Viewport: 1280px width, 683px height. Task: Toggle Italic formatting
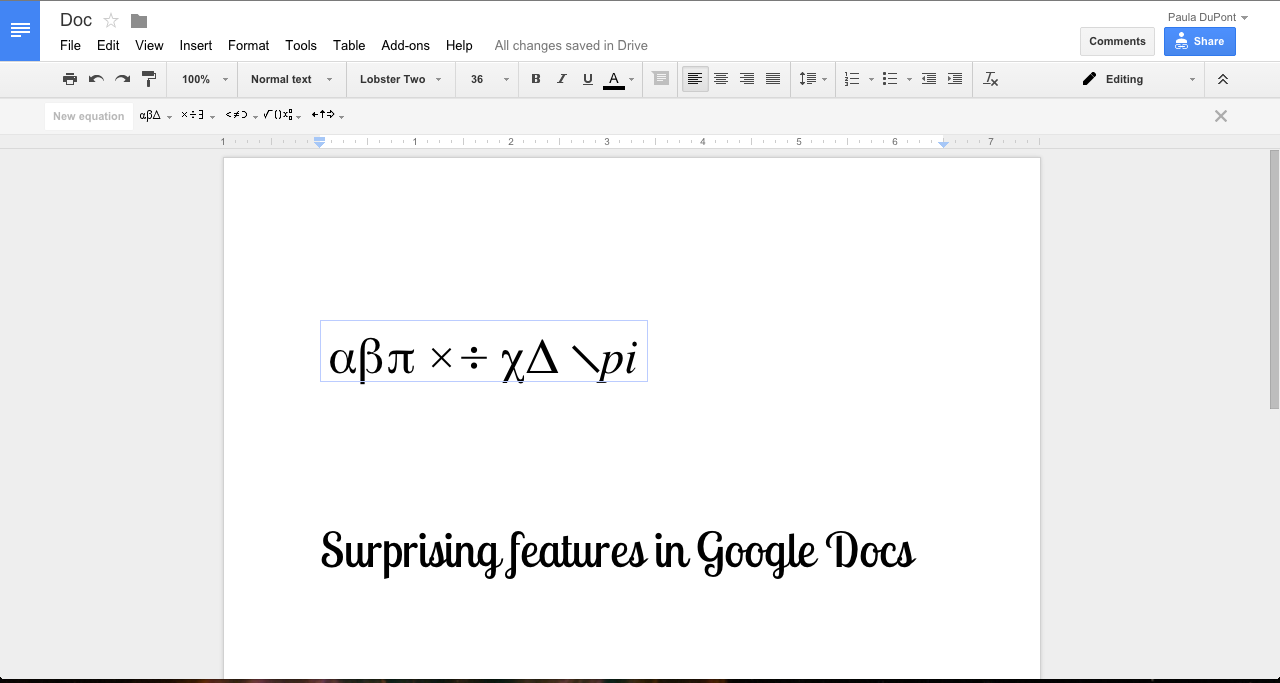[561, 79]
